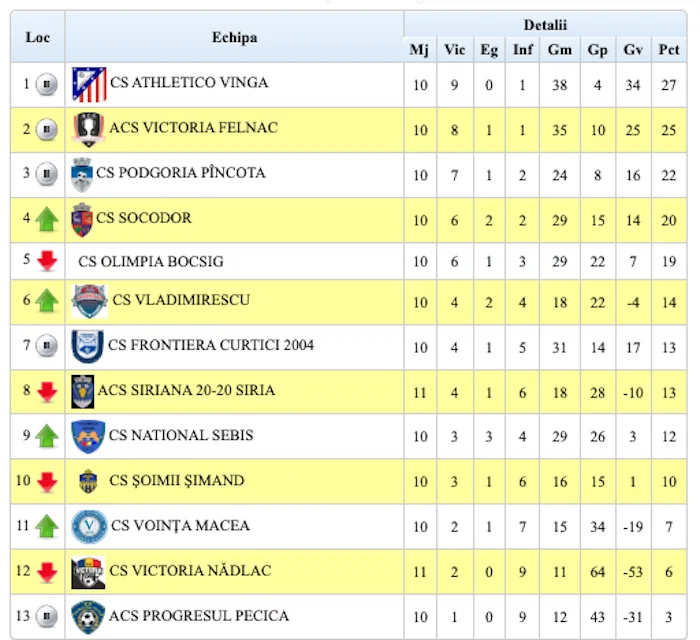Click the CS National Sebis crest

point(88,436)
